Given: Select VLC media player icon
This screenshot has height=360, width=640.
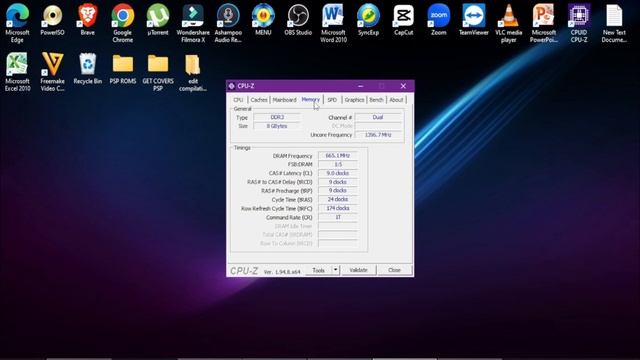Looking at the screenshot, I should (x=509, y=22).
